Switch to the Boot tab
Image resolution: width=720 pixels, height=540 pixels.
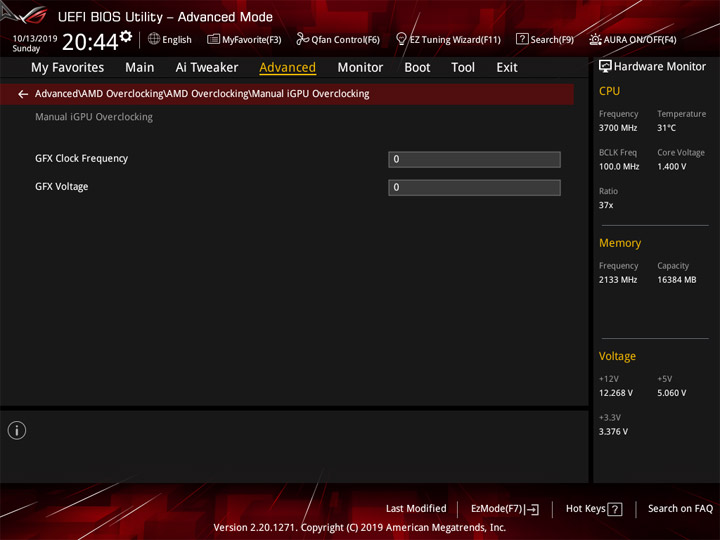417,68
